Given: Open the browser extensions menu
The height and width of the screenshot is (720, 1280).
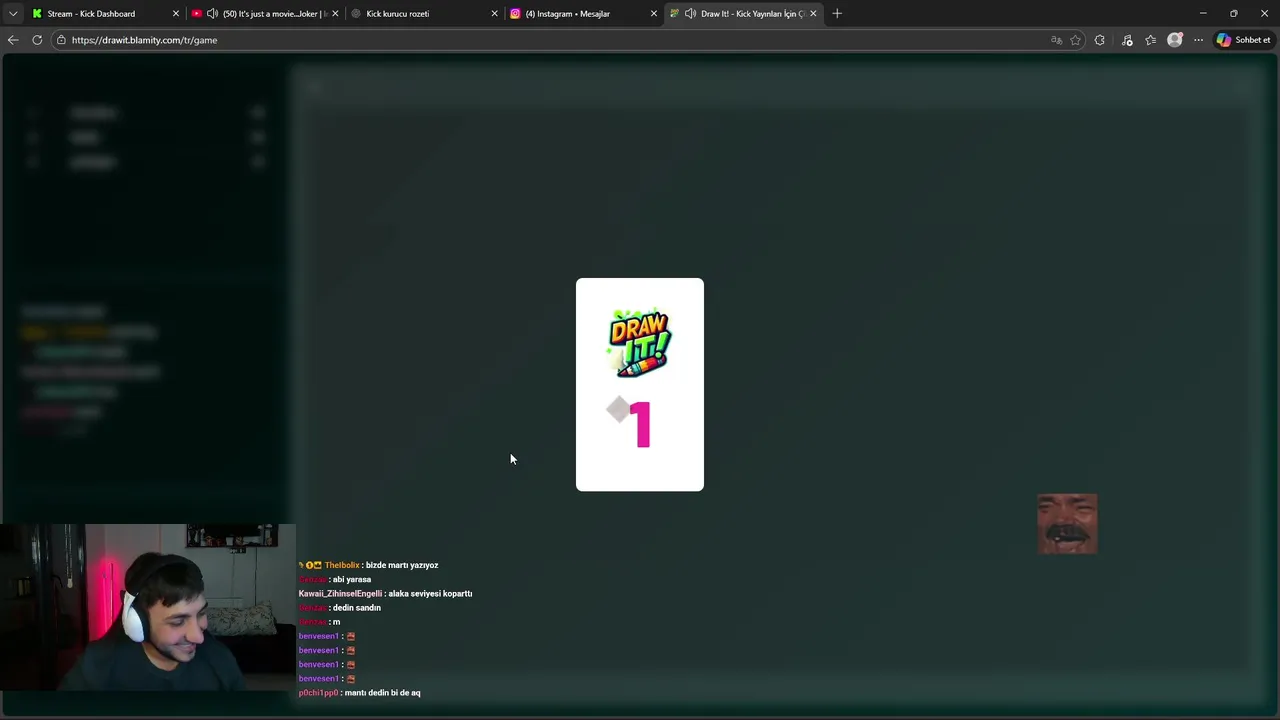Looking at the screenshot, I should coord(1100,40).
